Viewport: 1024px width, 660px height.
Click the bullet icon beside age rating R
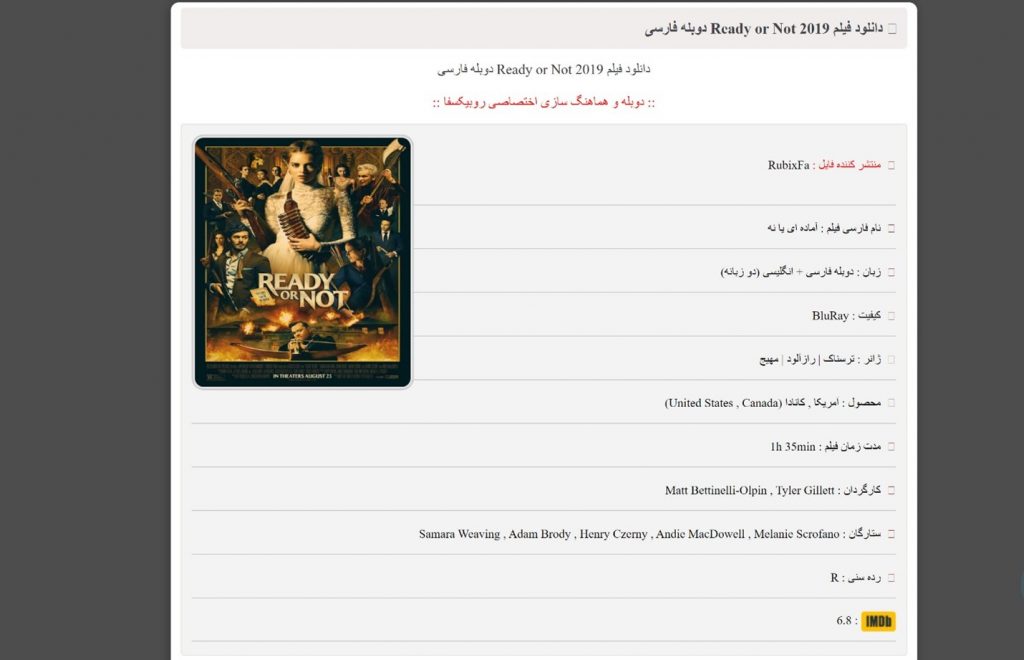coord(891,578)
